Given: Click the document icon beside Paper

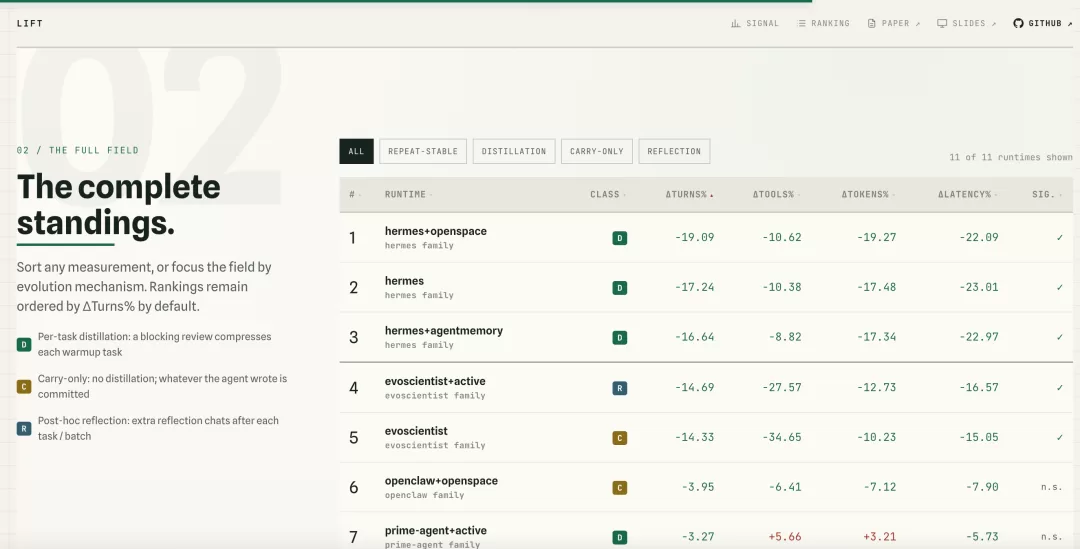Looking at the screenshot, I should (871, 23).
